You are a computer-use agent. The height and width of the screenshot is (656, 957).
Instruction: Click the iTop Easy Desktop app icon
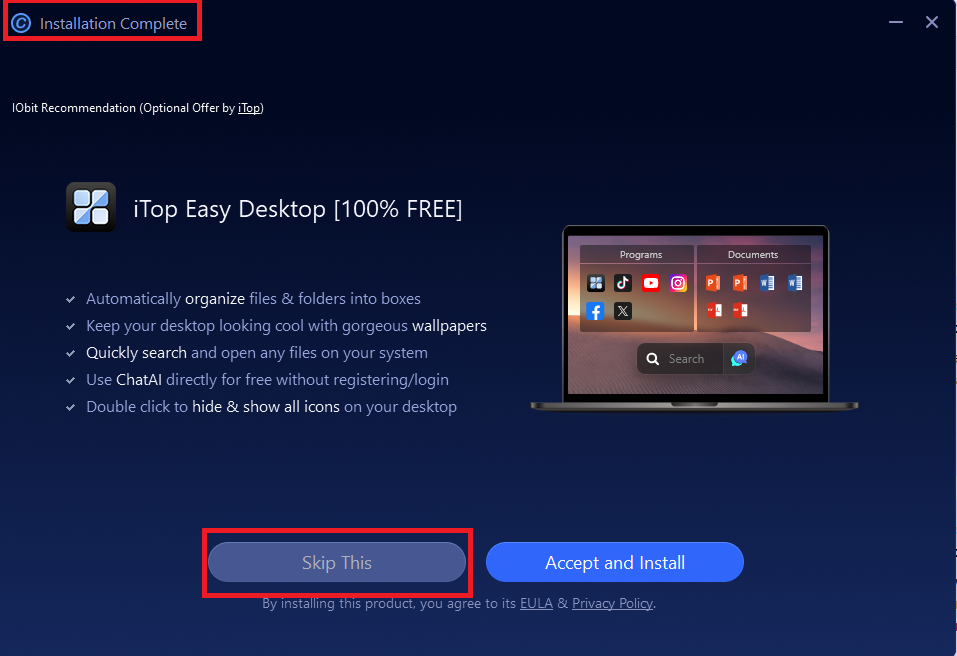91,207
